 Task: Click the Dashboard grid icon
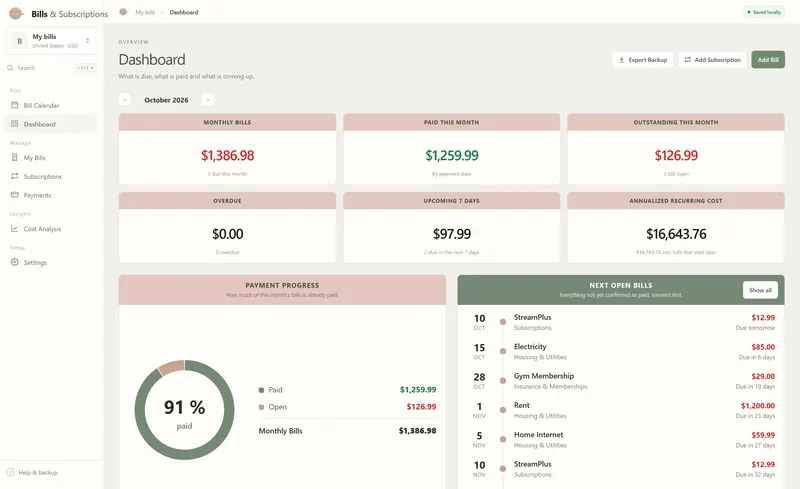pos(14,124)
